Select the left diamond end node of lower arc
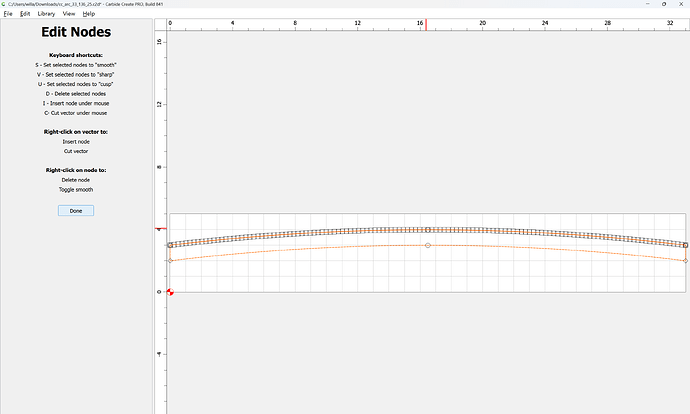 (170, 260)
